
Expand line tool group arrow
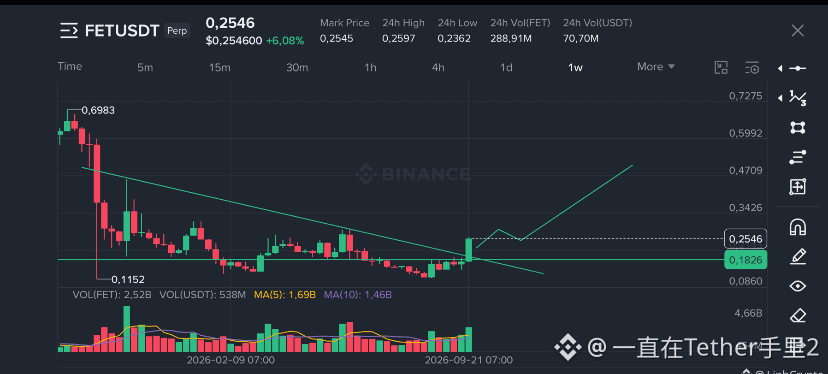click(x=780, y=68)
